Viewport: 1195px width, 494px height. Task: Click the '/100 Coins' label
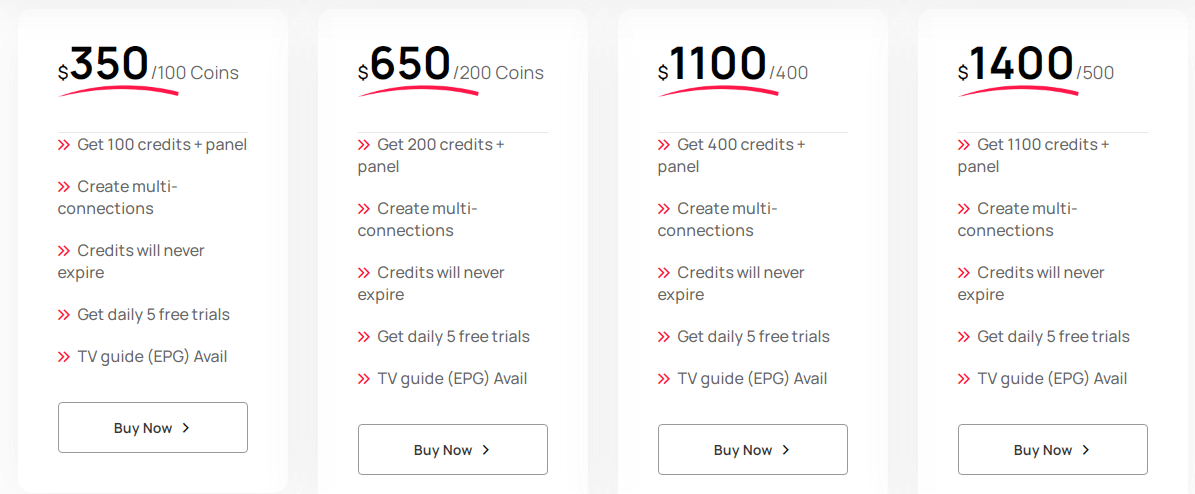[x=195, y=73]
